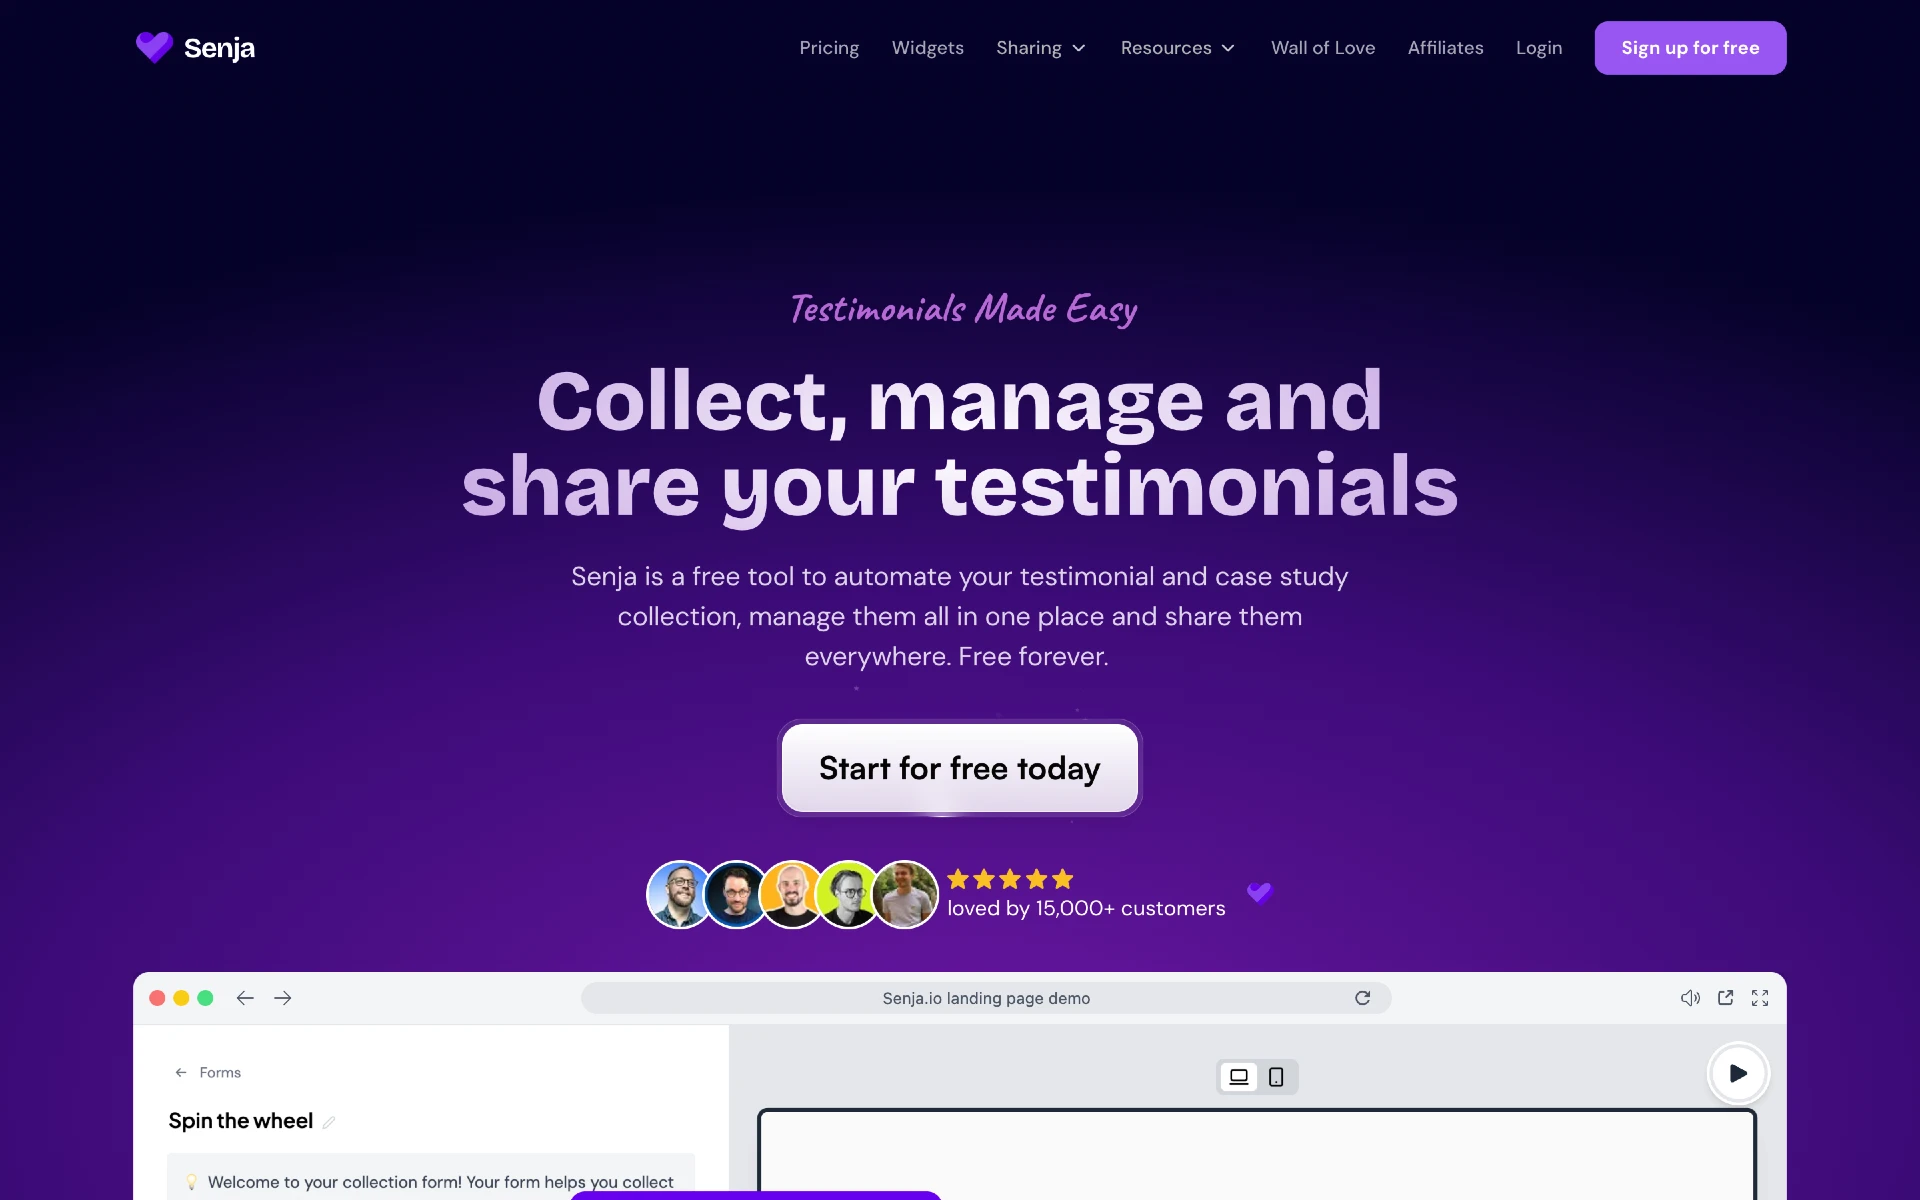
Task: Click the back arrow in Forms navigation
Action: (x=181, y=1071)
